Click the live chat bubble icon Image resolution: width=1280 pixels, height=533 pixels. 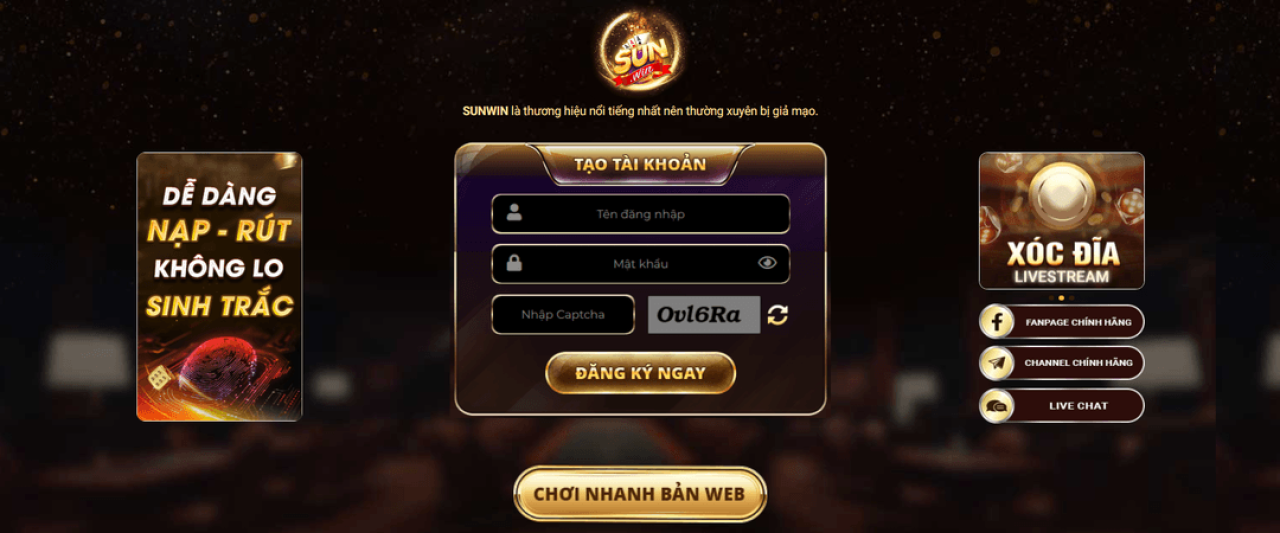(997, 406)
